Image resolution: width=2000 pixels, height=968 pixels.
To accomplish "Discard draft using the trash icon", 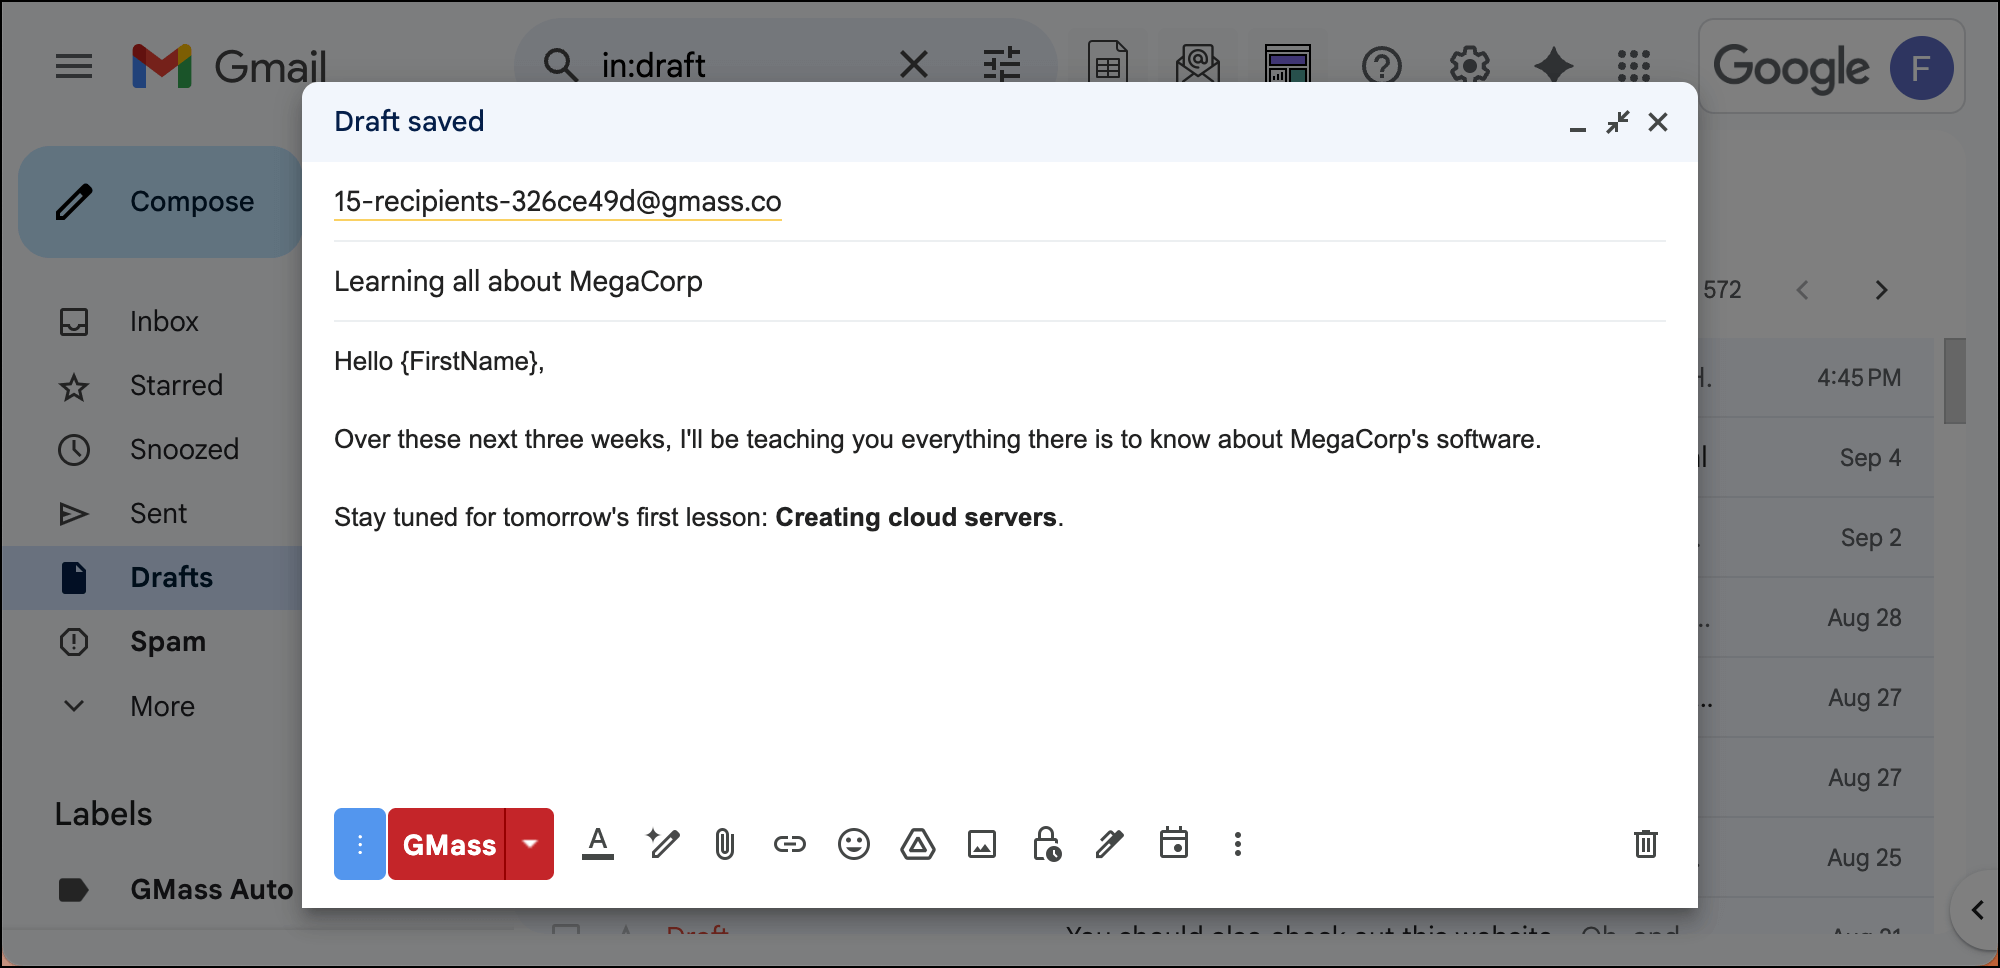I will tap(1645, 845).
